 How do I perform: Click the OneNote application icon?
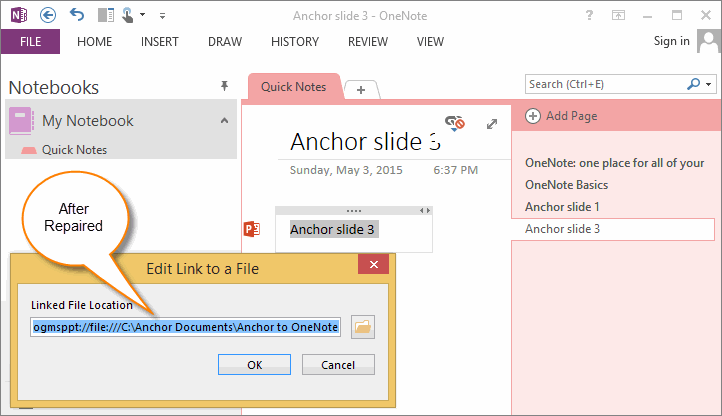[x=19, y=15]
